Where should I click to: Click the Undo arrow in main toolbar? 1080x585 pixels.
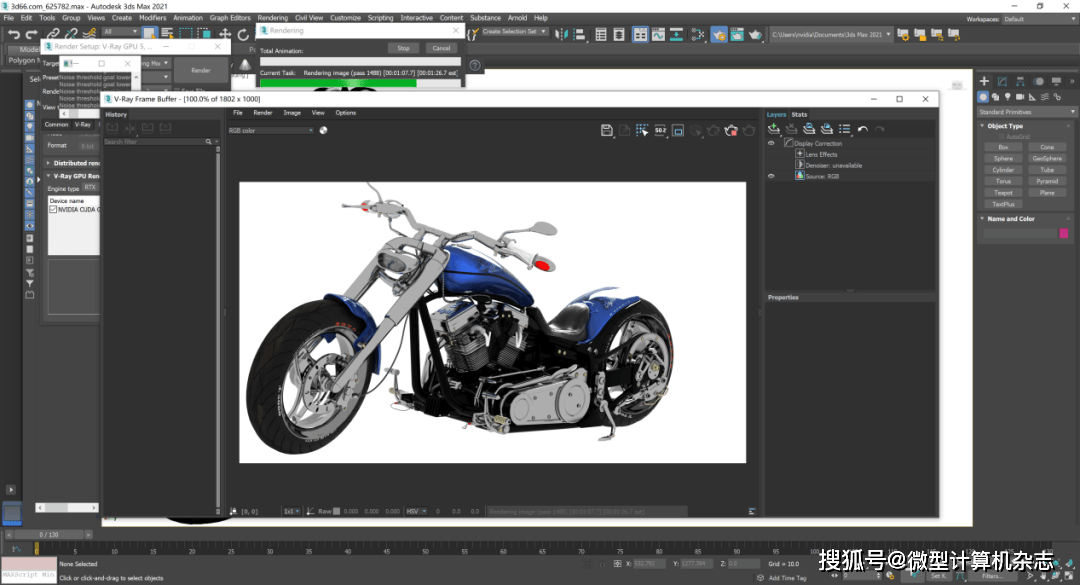point(13,34)
